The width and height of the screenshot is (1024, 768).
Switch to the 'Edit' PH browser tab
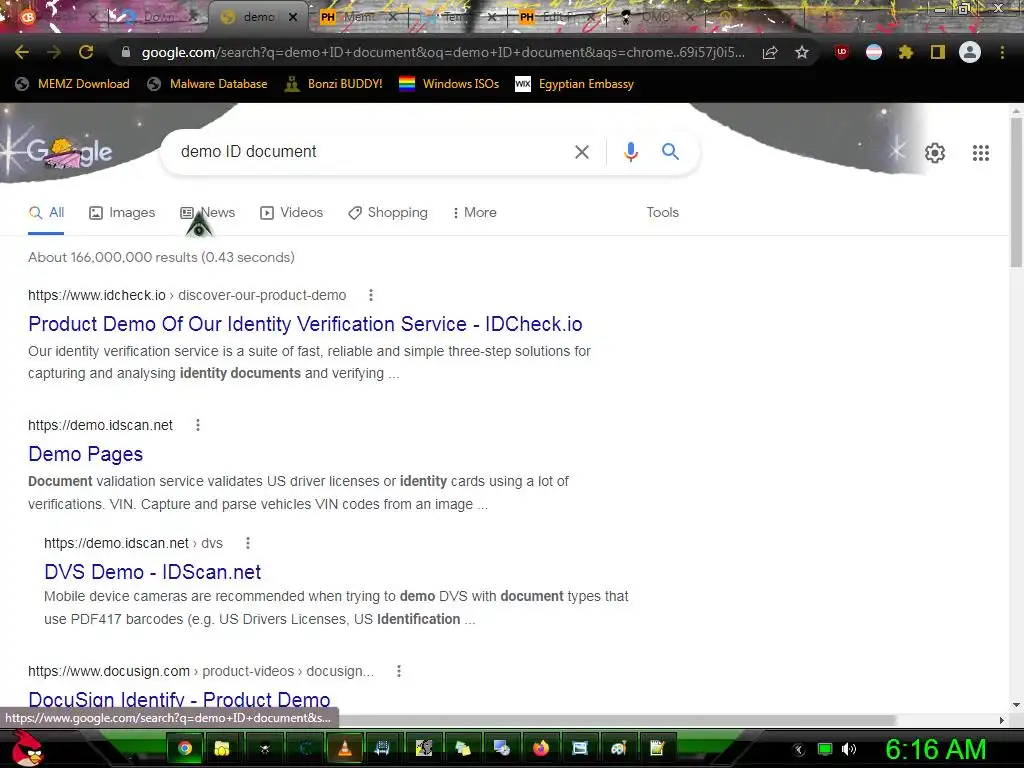point(556,17)
